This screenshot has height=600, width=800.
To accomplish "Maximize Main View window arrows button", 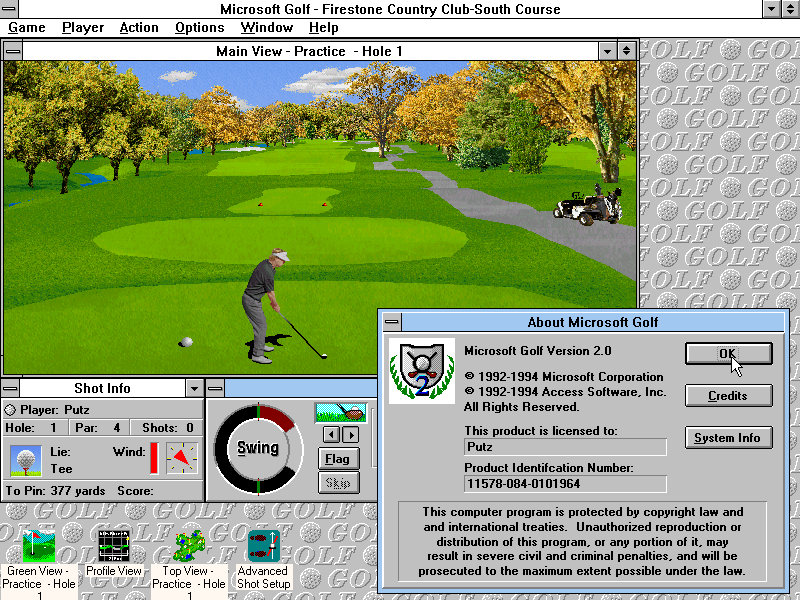I will 627,51.
